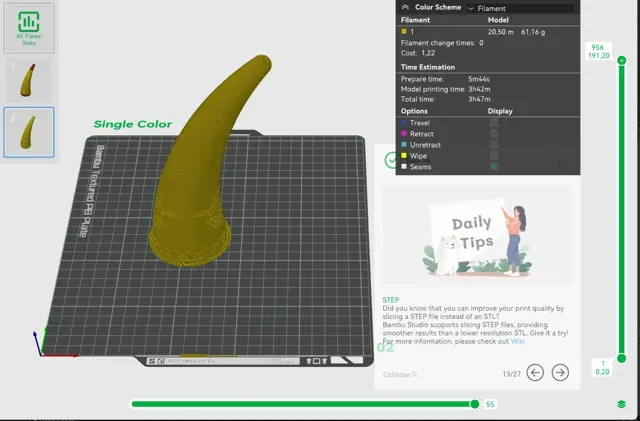Click the STEP tip heading
The image size is (640, 421).
[391, 300]
